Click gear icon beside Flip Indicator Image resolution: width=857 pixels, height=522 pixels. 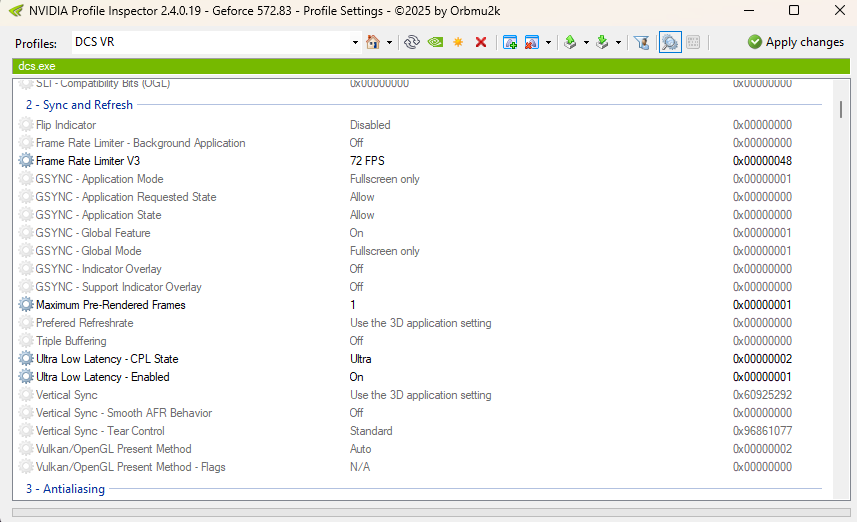point(26,125)
